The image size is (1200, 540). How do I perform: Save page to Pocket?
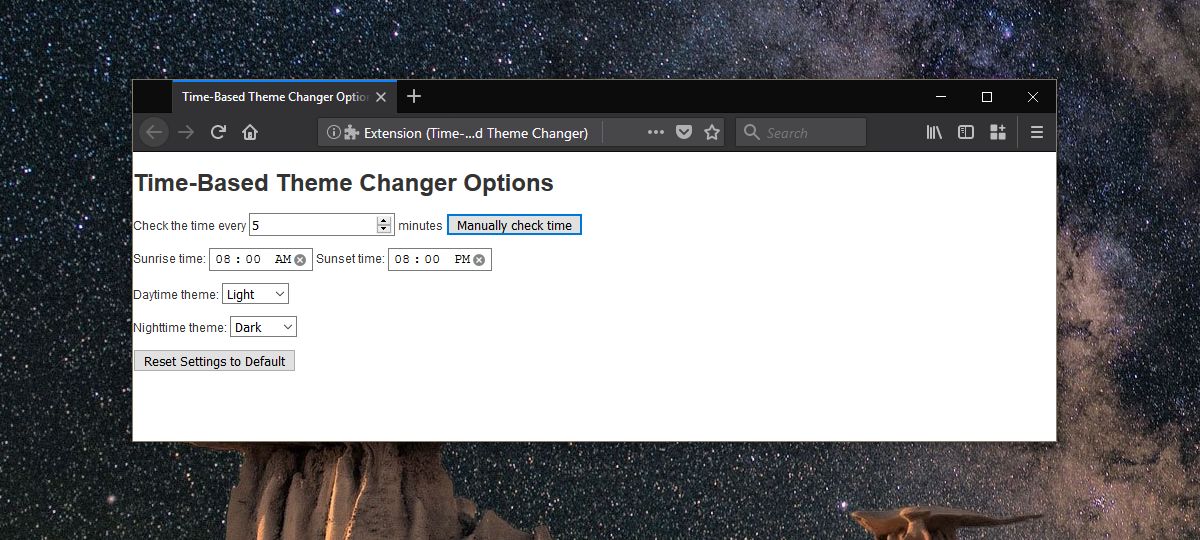(x=684, y=132)
